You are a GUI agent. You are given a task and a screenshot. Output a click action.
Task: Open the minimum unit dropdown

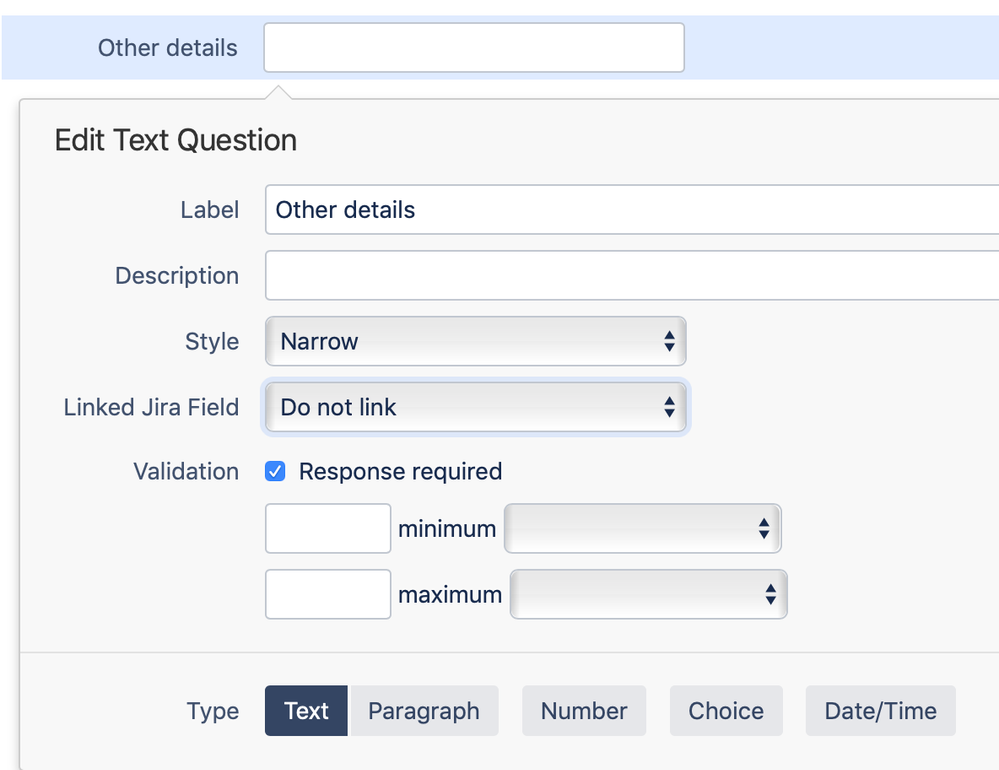642,529
